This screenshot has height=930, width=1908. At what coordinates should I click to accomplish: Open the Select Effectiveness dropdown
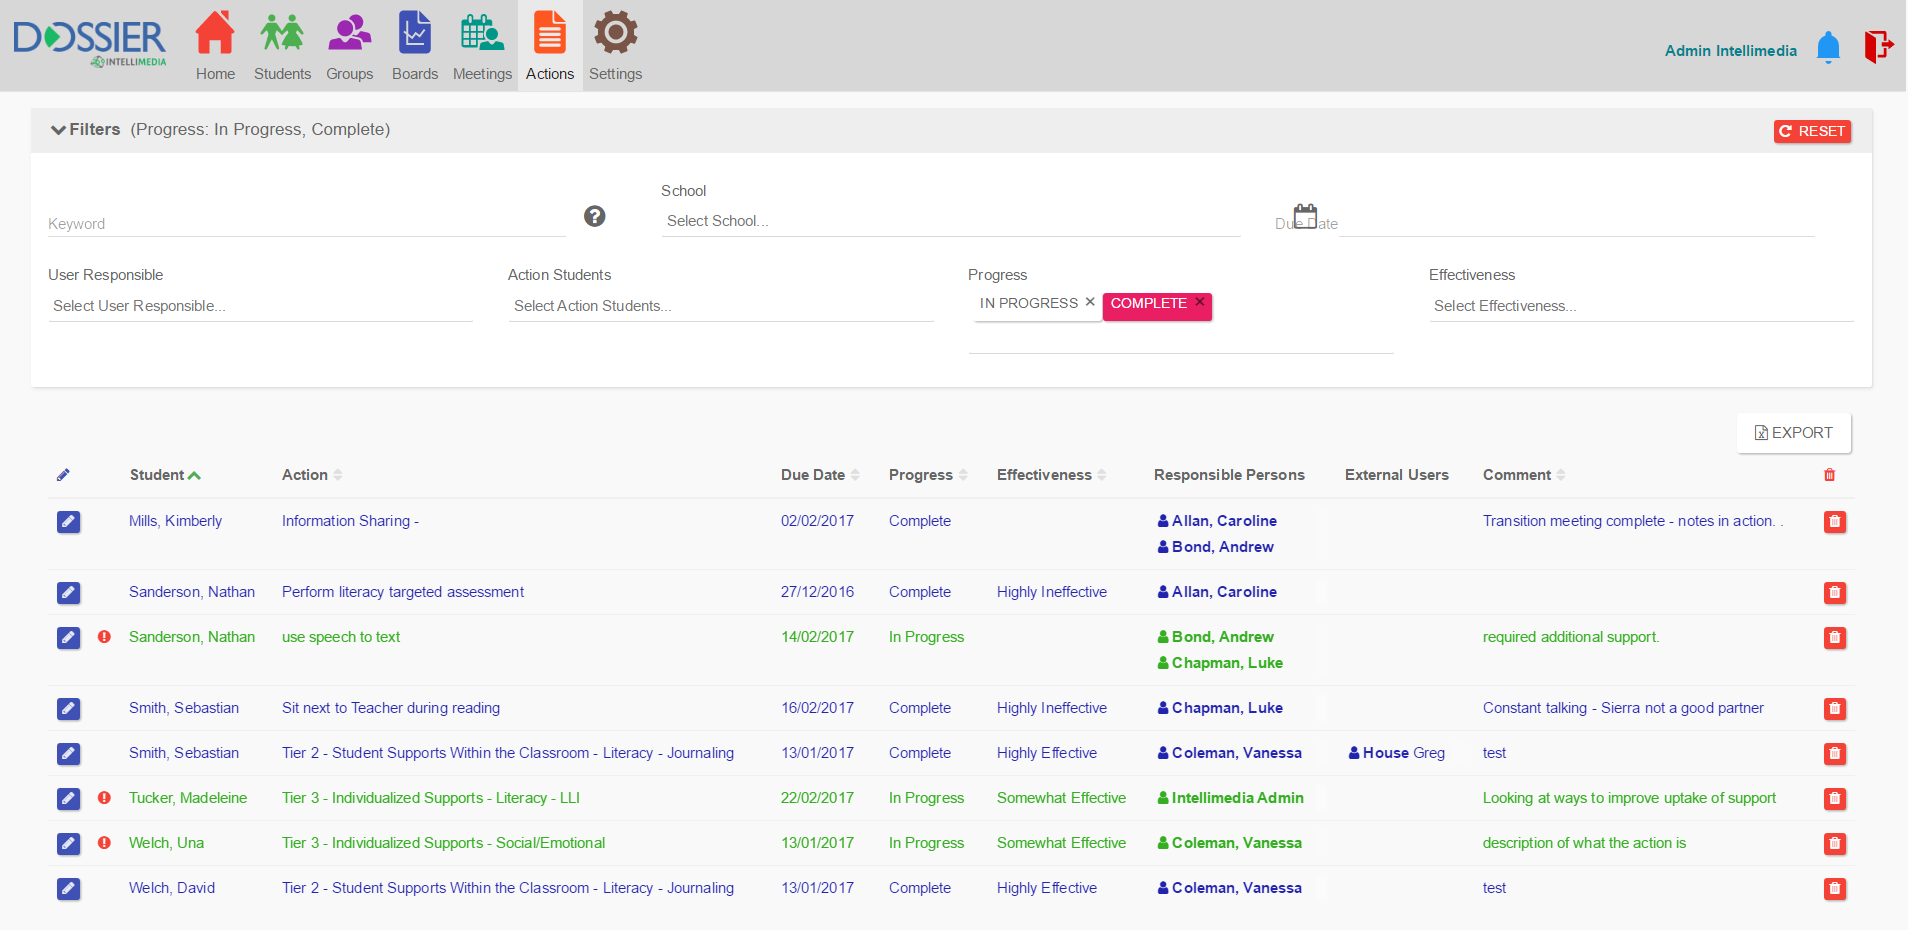(1640, 306)
